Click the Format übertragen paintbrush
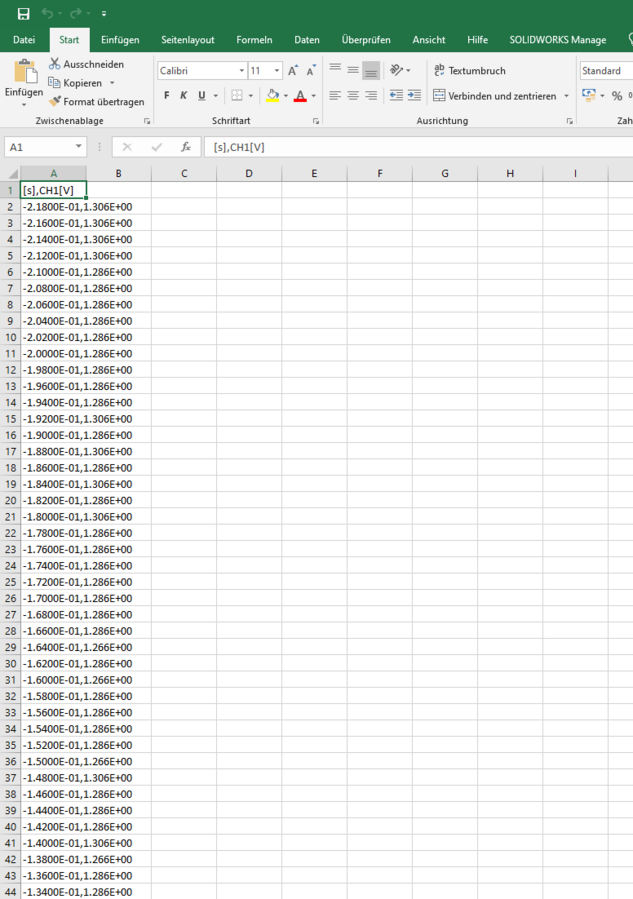This screenshot has width=633, height=899. pyautogui.click(x=55, y=101)
